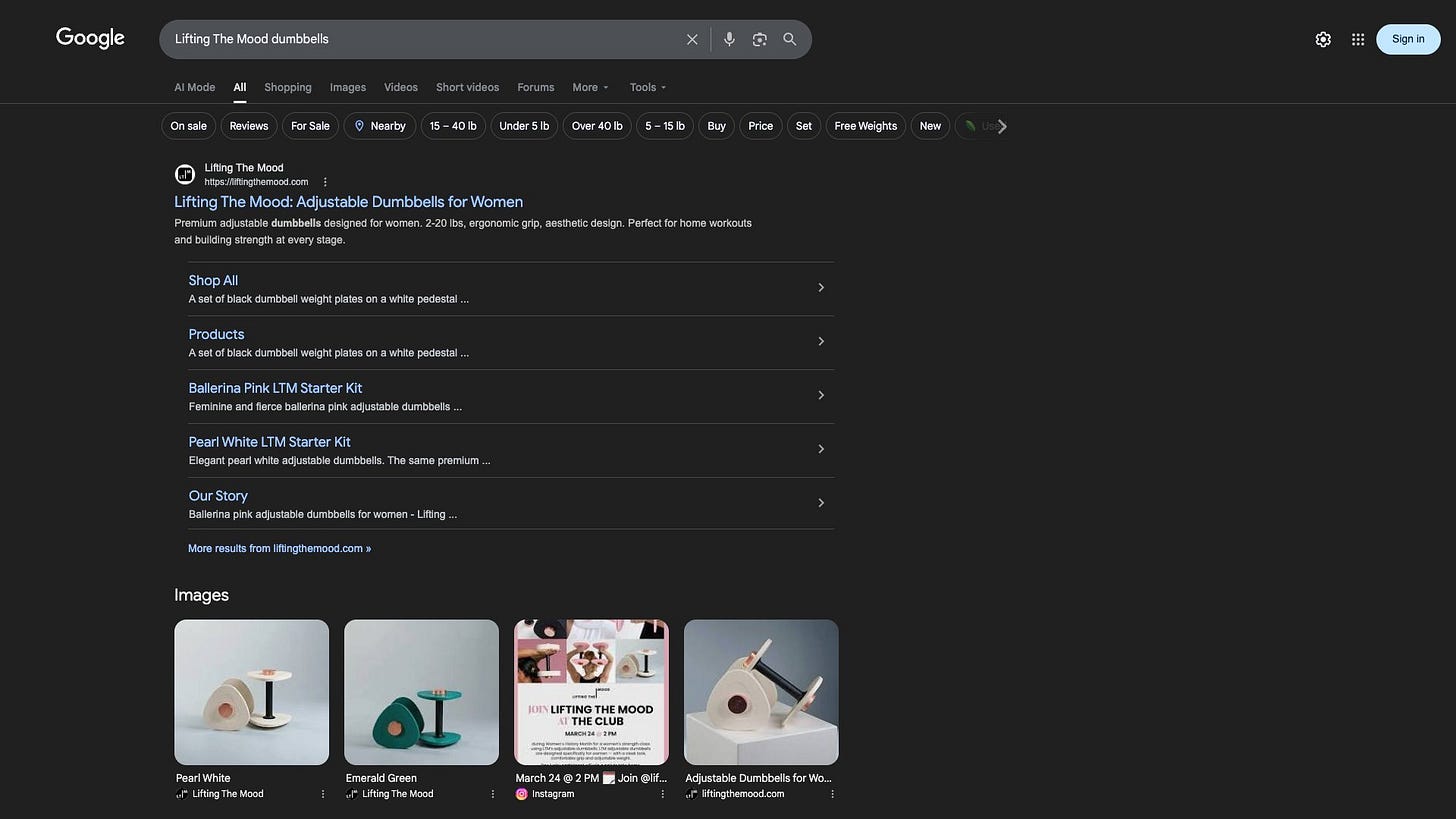Open the Adjustable Dumbbells for Women thumbnail

pyautogui.click(x=762, y=692)
